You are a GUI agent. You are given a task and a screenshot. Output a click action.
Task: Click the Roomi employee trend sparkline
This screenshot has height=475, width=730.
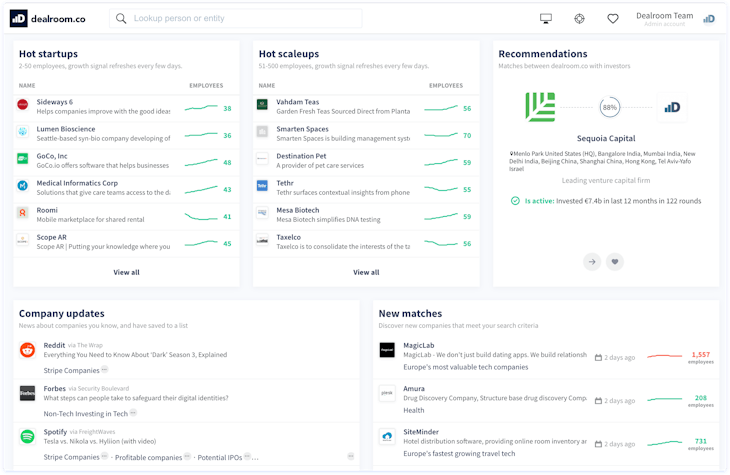[x=201, y=217]
